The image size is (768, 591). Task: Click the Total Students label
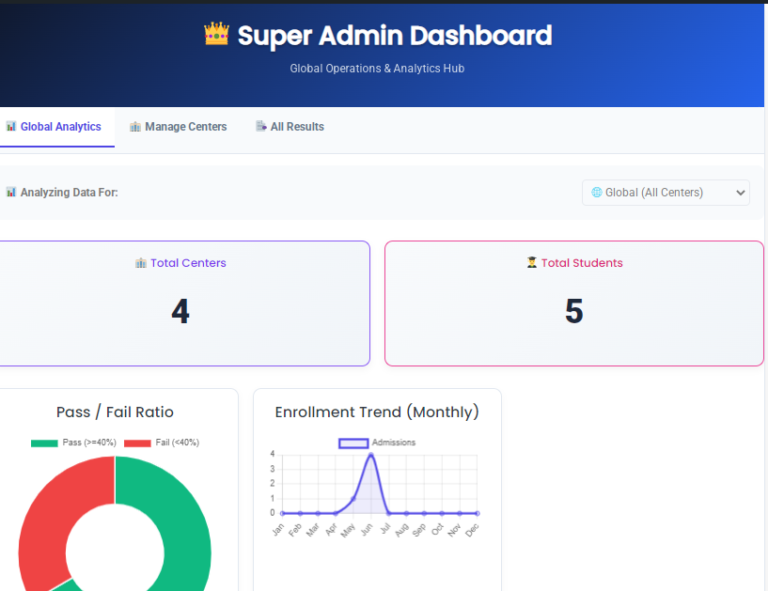pyautogui.click(x=582, y=263)
